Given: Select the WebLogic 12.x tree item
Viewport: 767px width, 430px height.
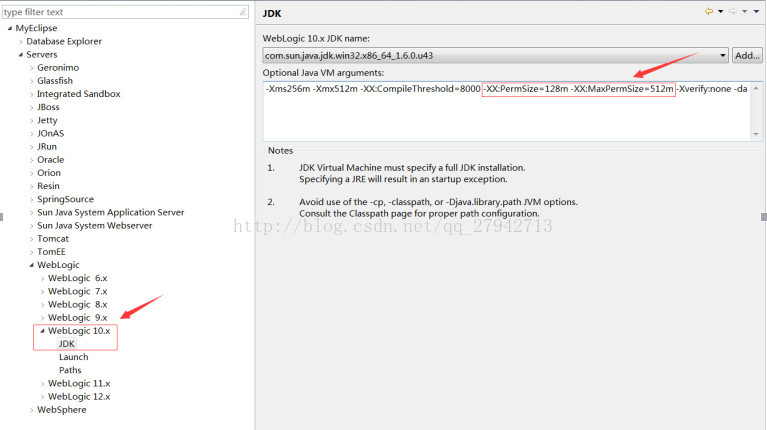Looking at the screenshot, I should pos(79,397).
